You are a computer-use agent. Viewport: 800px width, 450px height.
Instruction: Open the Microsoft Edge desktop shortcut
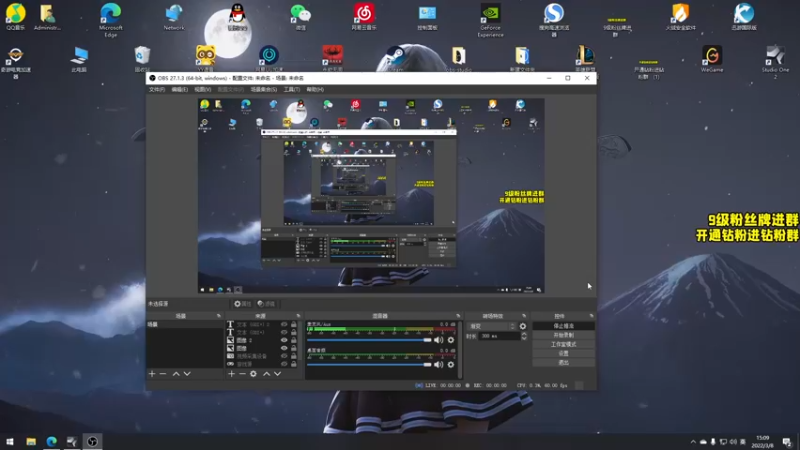[111, 20]
